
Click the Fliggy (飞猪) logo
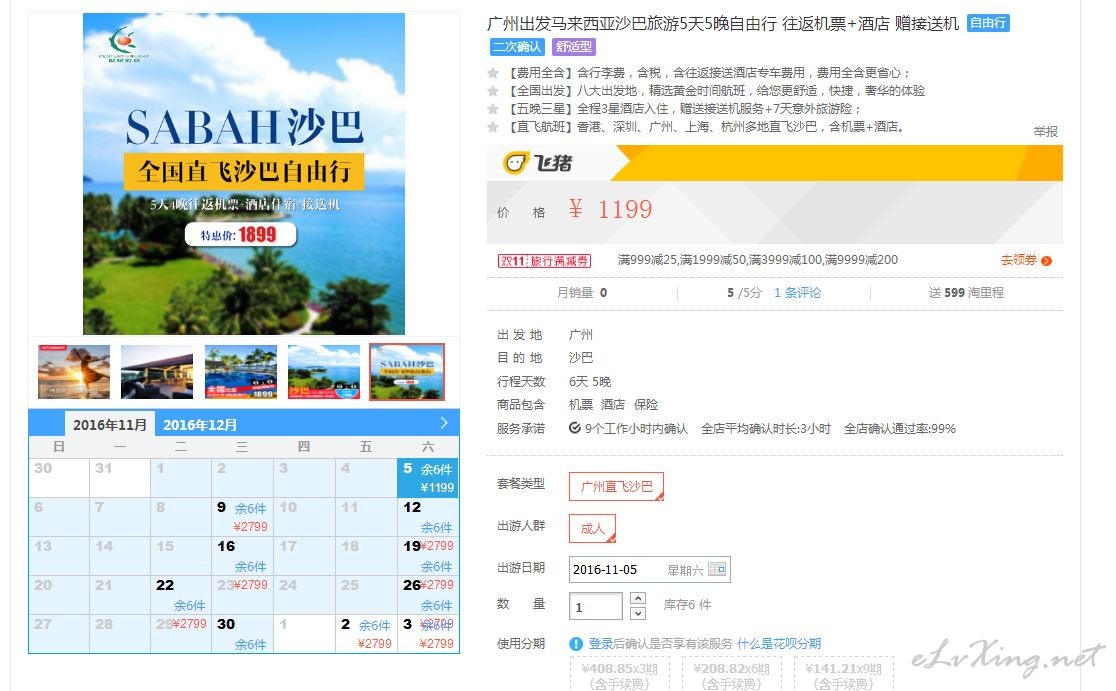(x=537, y=163)
